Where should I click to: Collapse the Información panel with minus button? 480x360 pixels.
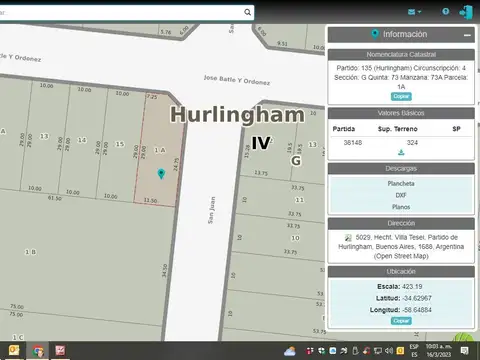[467, 35]
